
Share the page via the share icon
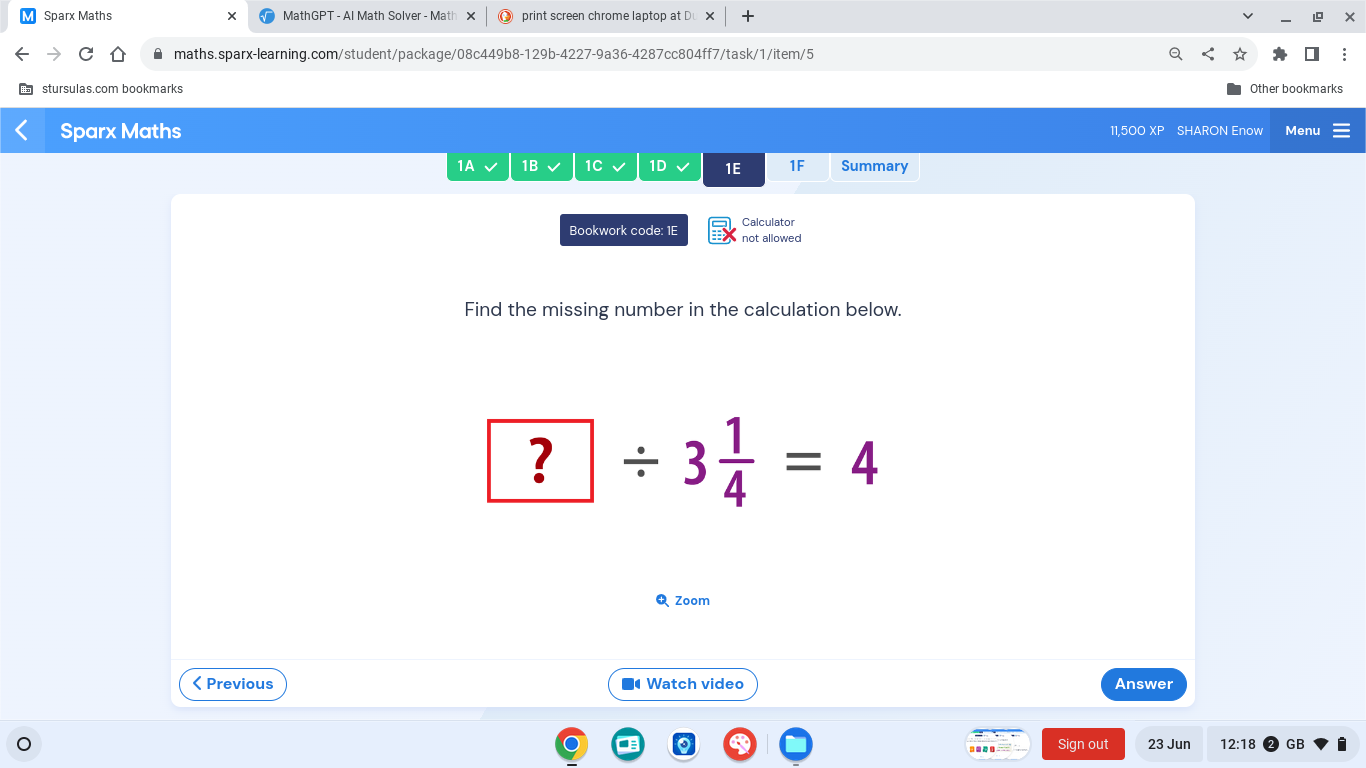coord(1208,54)
